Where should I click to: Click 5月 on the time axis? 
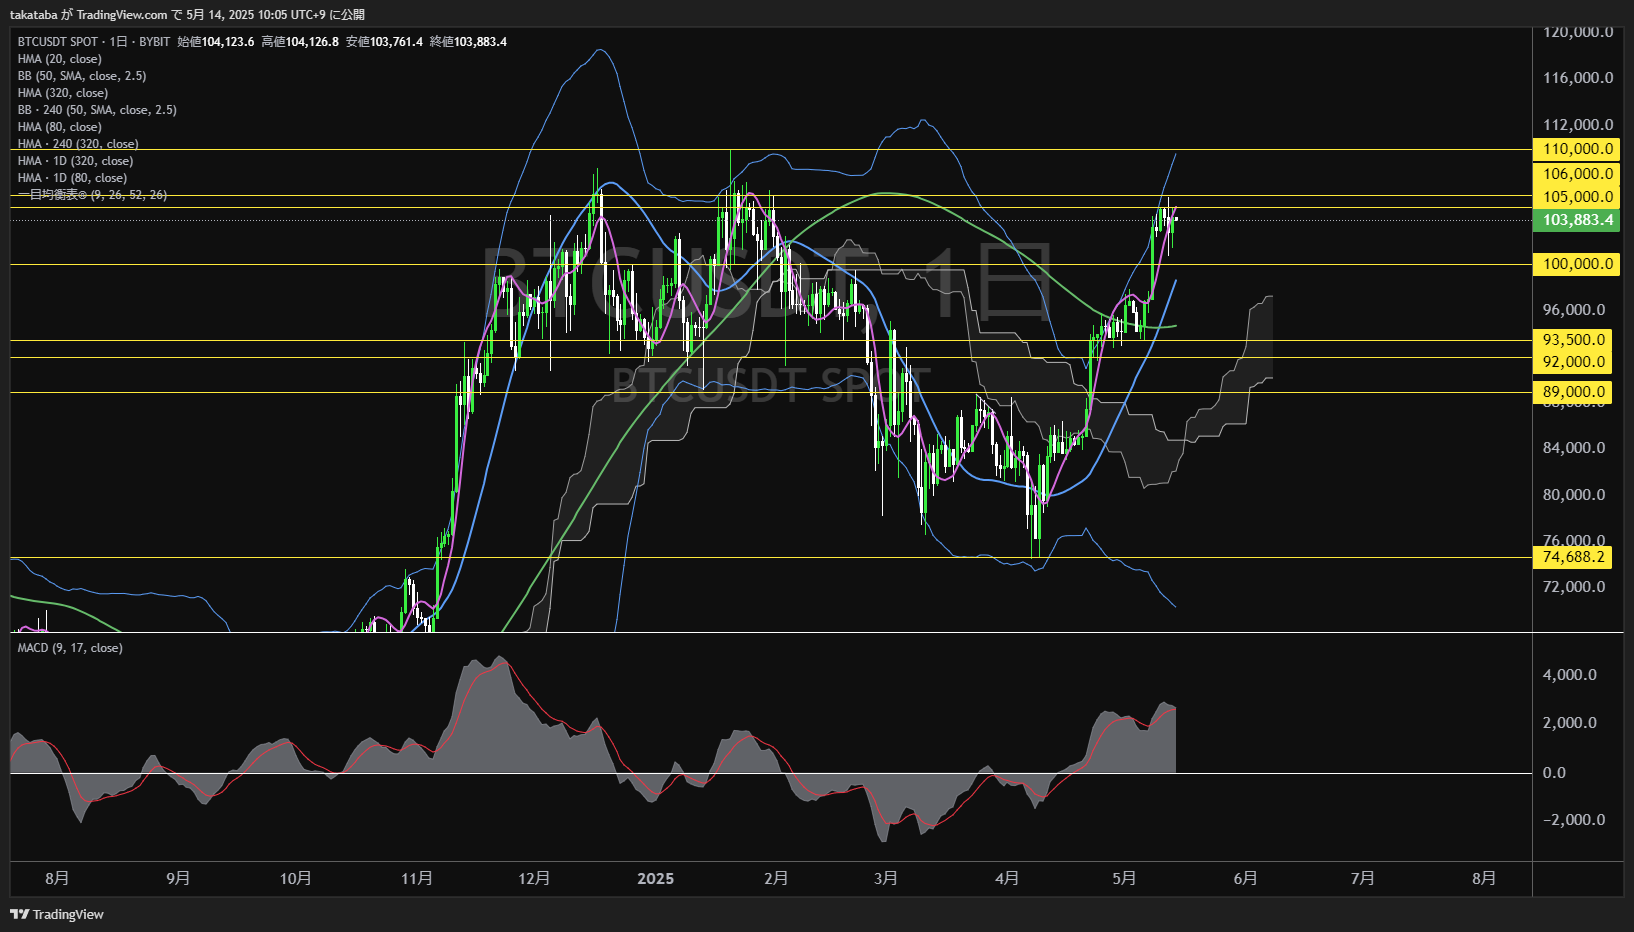coord(1125,878)
